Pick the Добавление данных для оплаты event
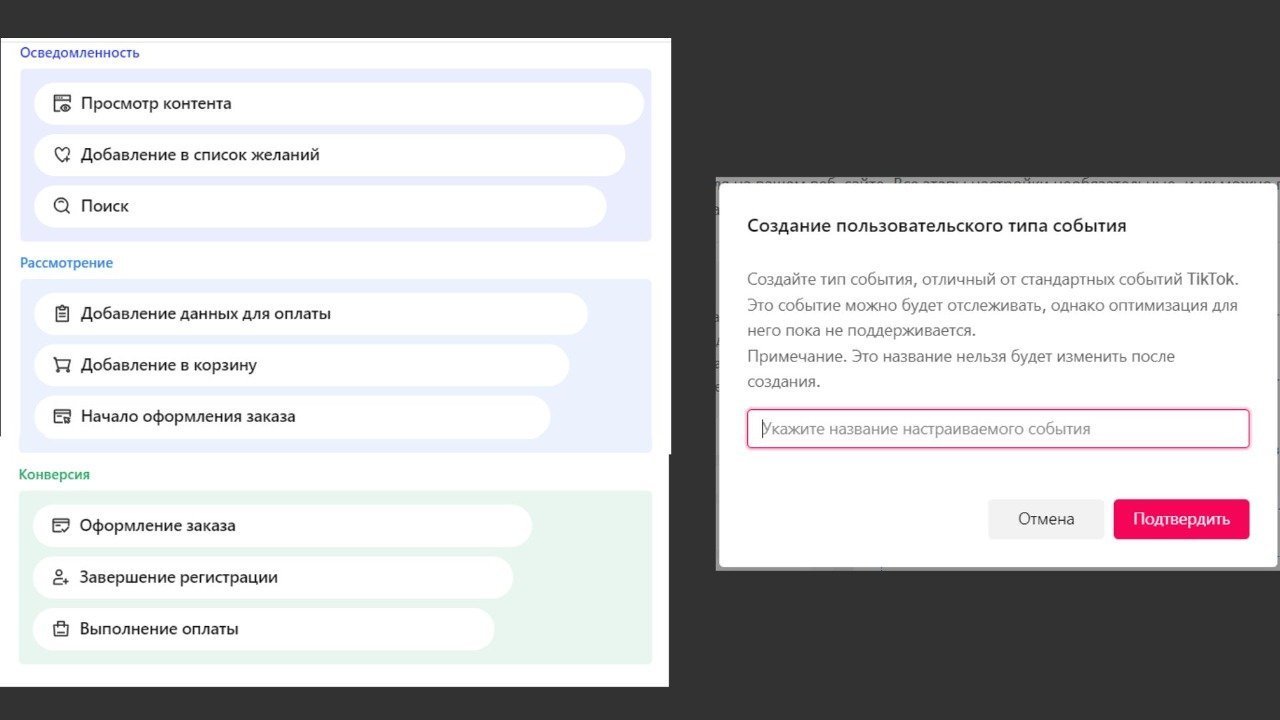This screenshot has height=720, width=1280. coord(311,314)
